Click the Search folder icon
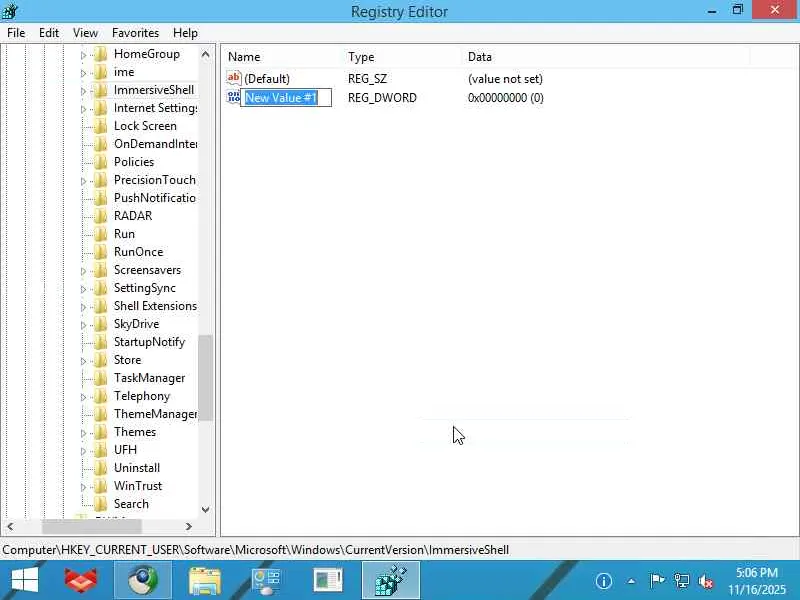This screenshot has width=800, height=600. [x=101, y=504]
